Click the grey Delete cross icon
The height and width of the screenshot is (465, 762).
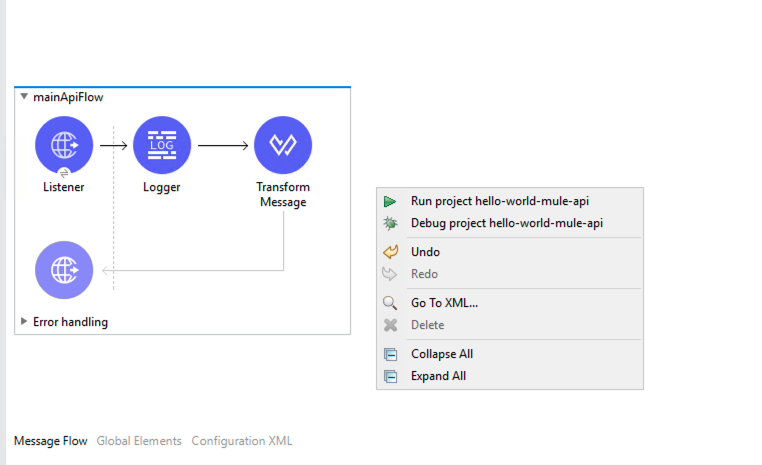pyautogui.click(x=390, y=325)
